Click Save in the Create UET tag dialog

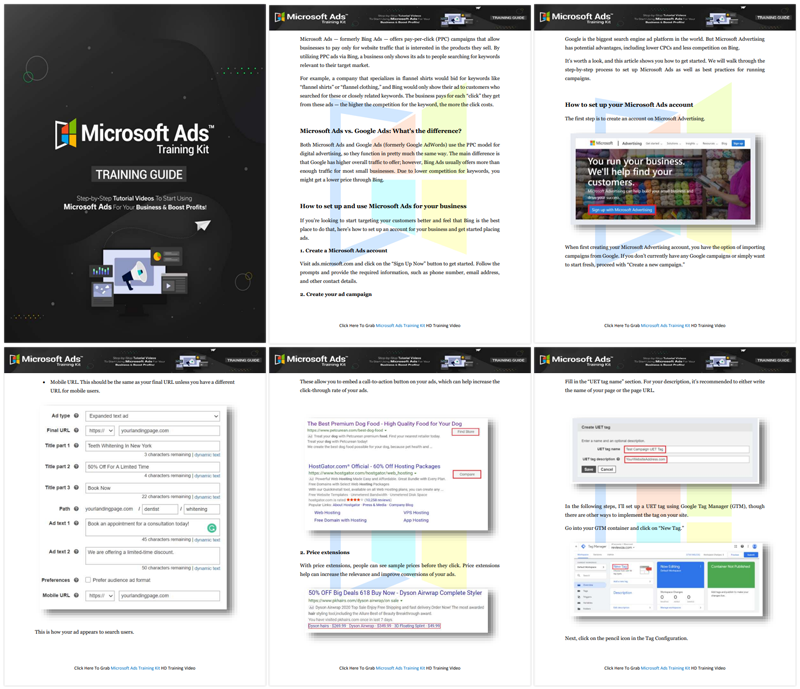(589, 469)
